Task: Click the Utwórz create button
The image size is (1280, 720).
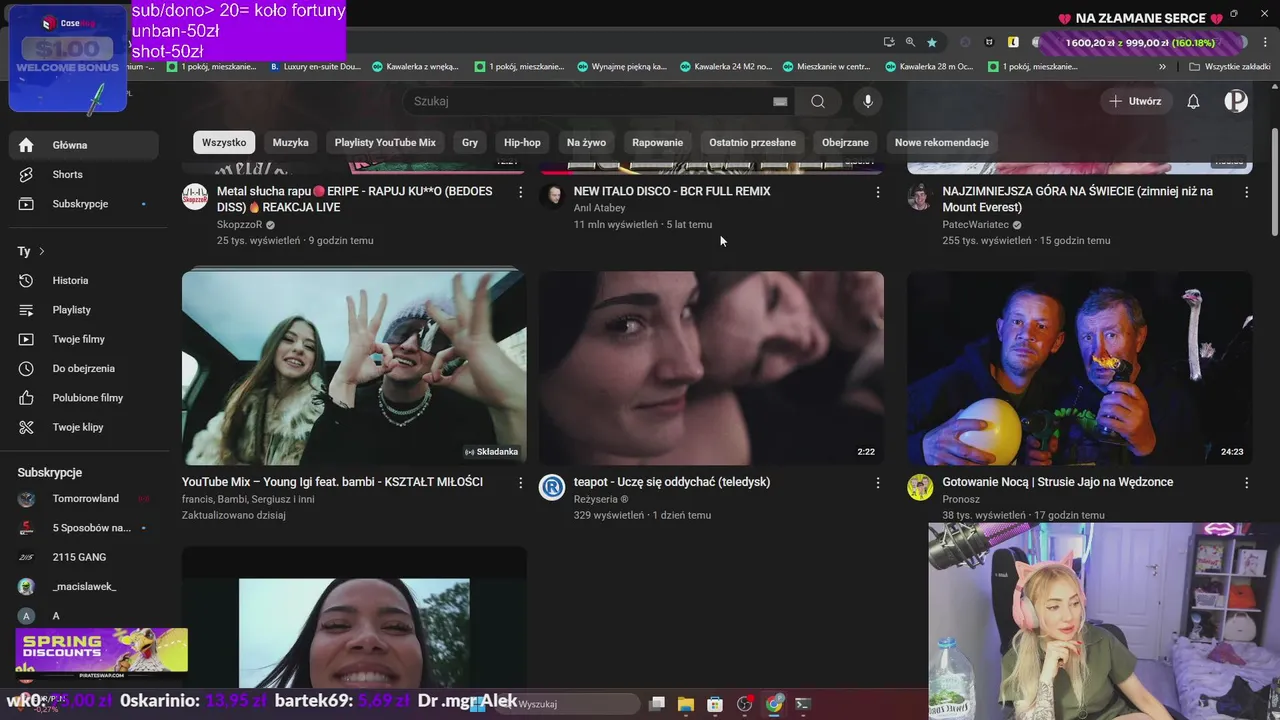Action: click(x=1135, y=101)
